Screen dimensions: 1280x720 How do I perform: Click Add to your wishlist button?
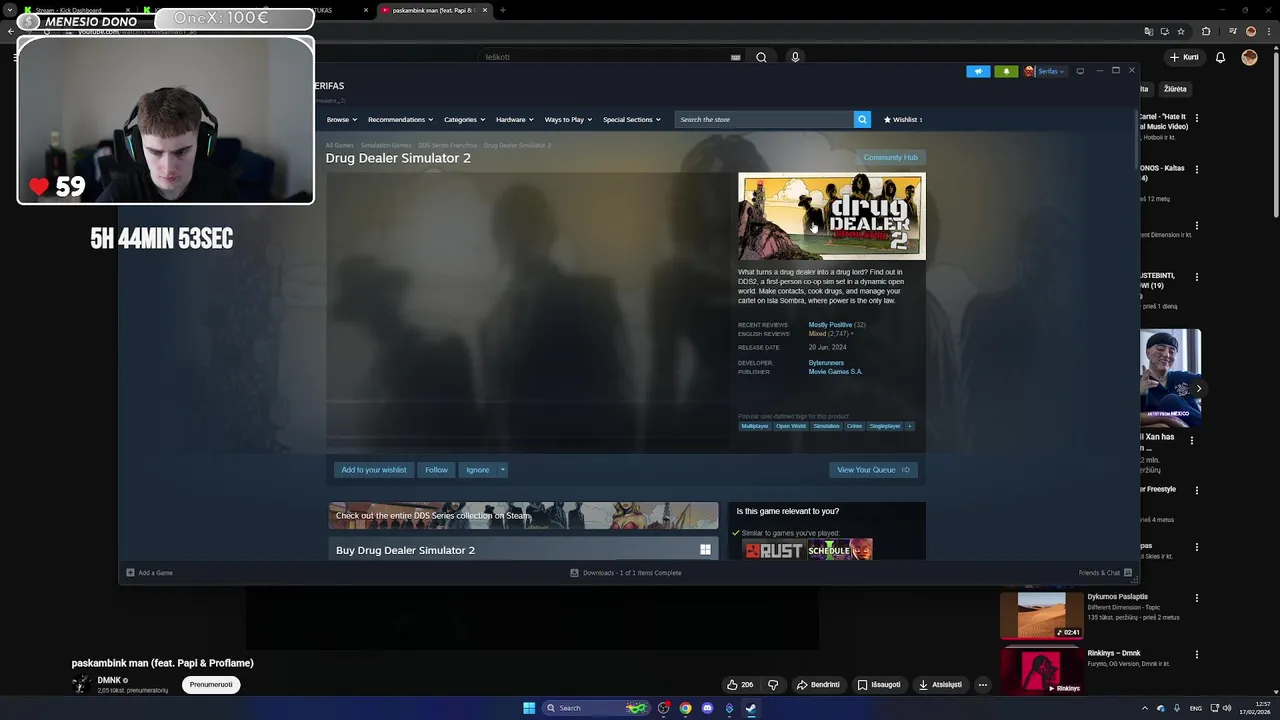(x=374, y=470)
